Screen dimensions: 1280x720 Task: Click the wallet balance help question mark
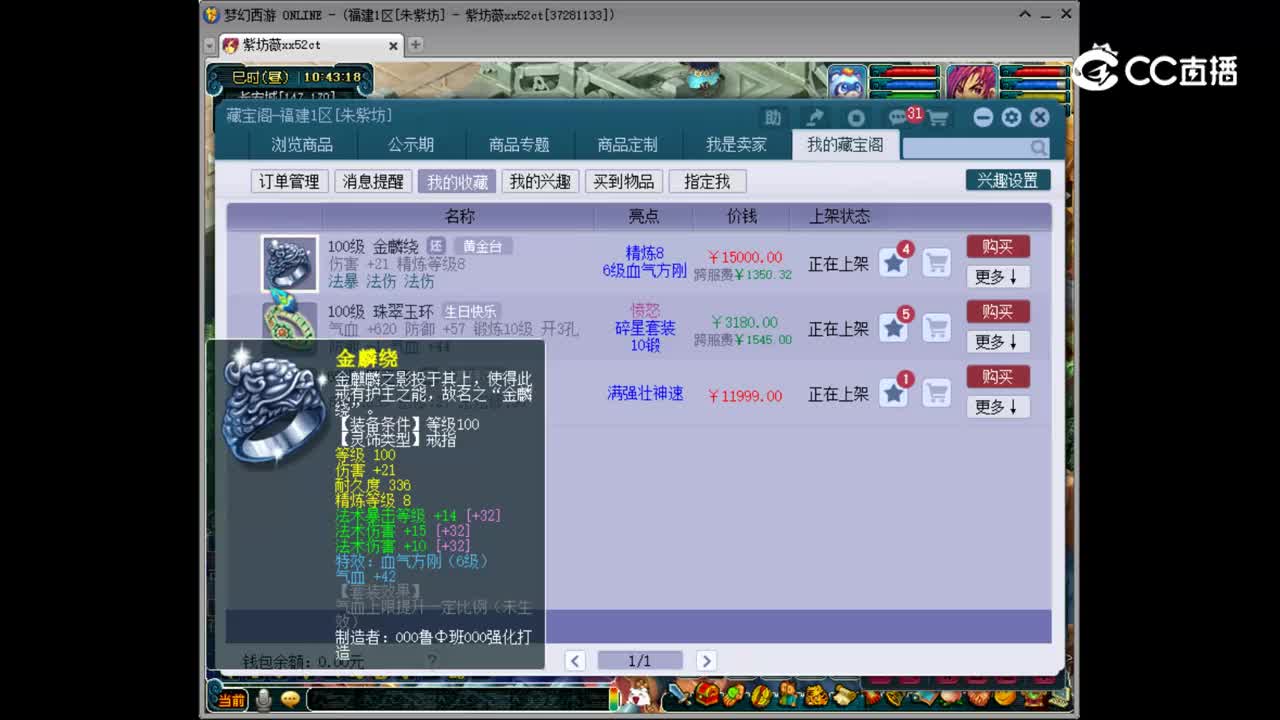point(432,661)
